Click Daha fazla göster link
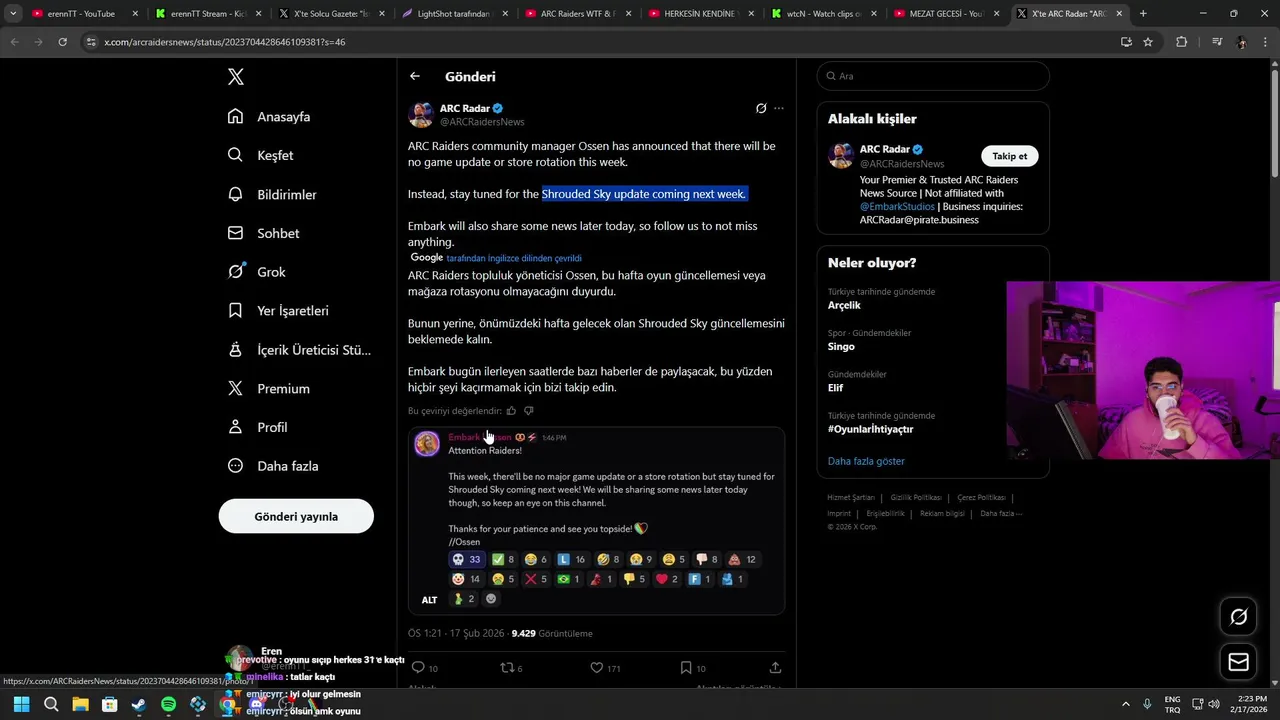Viewport: 1280px width, 720px height. [866, 461]
